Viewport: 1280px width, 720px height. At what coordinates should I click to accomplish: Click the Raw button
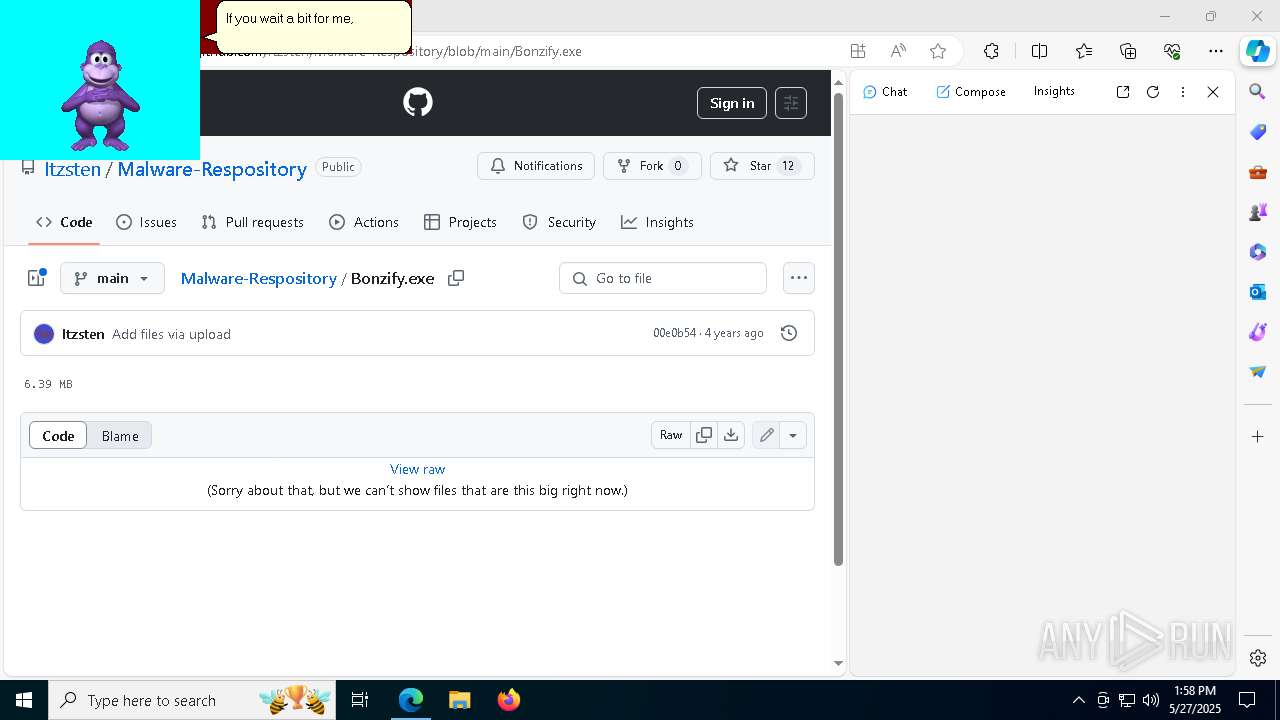(x=671, y=435)
